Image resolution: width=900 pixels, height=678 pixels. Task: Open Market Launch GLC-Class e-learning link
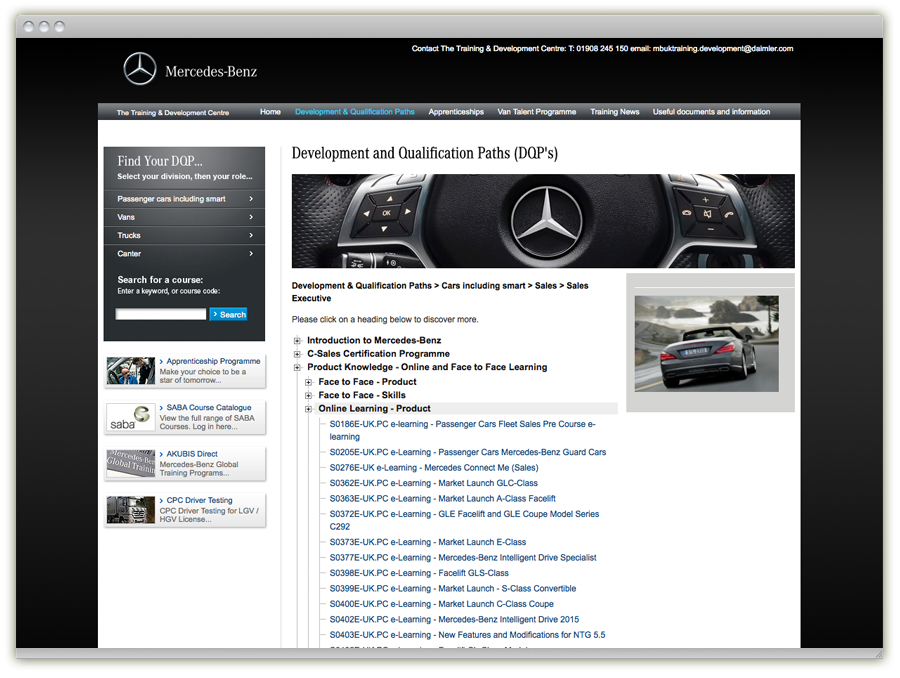pos(433,483)
